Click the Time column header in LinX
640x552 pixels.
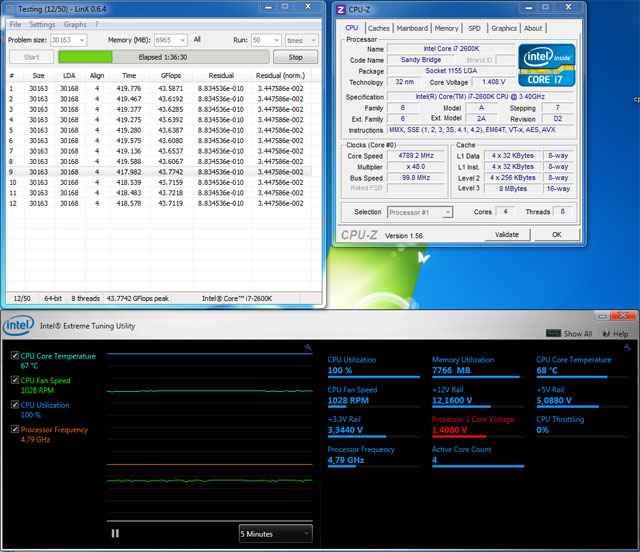point(129,76)
